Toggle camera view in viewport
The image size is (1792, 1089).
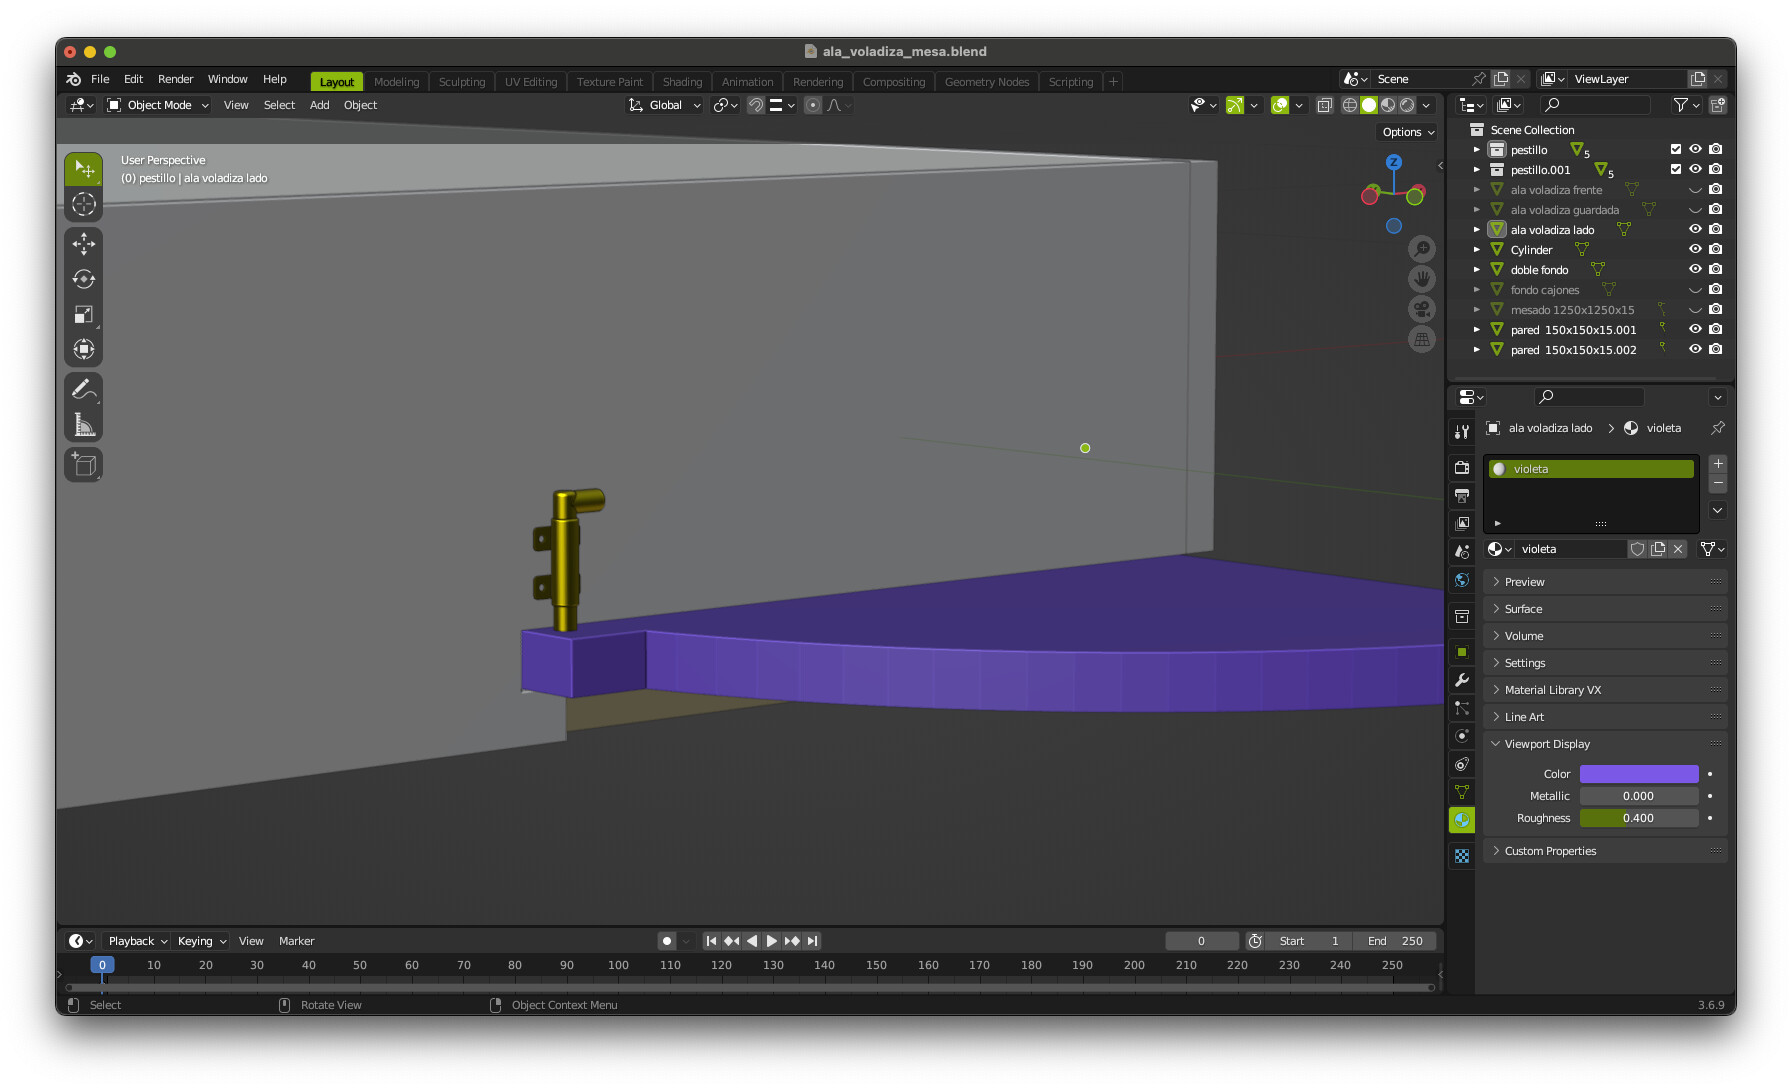click(x=1421, y=309)
